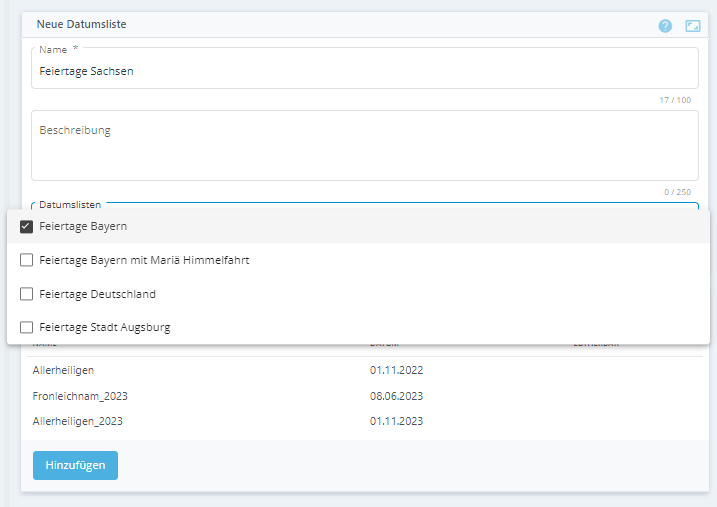
Task: Choose Feiertage Deutschland from the list
Action: tap(97, 294)
